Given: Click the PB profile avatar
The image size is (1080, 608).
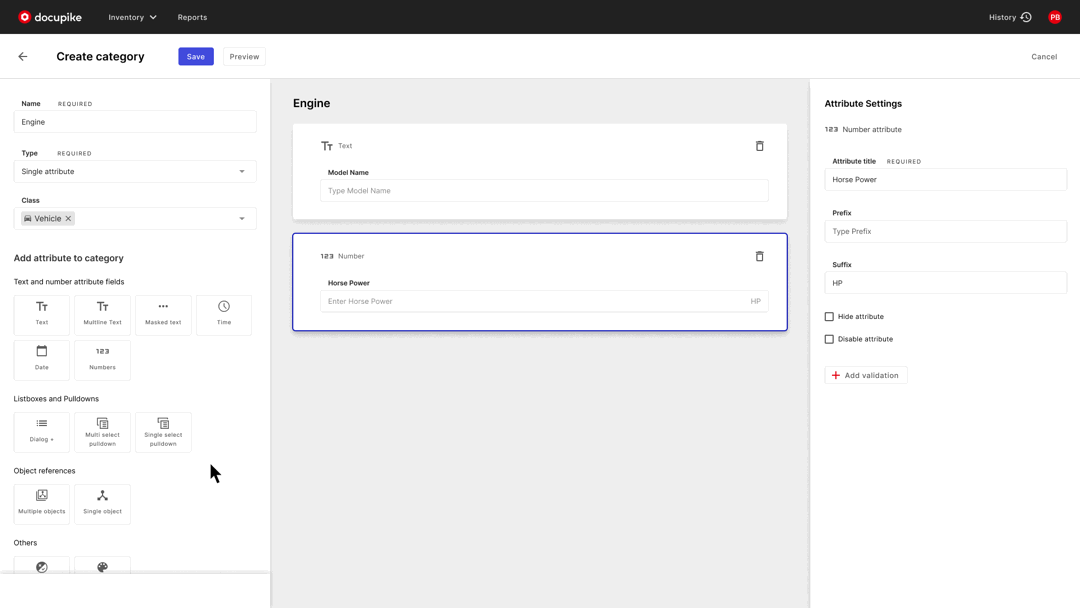Looking at the screenshot, I should tap(1054, 17).
